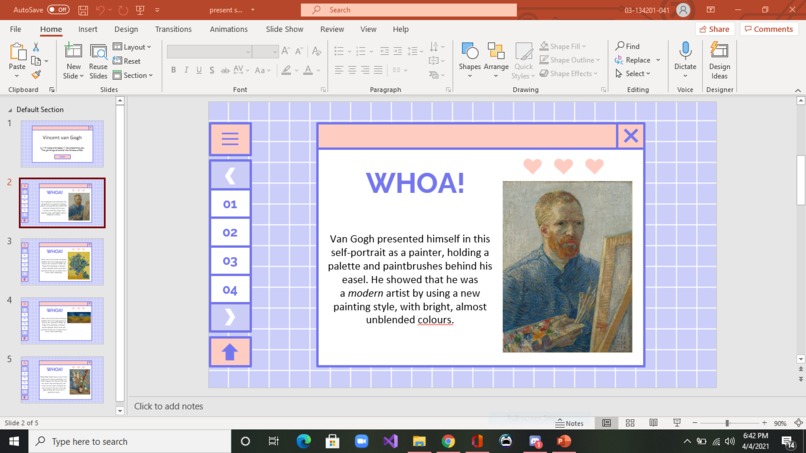
Task: Click Increase Font Size icon
Action: click(x=286, y=50)
